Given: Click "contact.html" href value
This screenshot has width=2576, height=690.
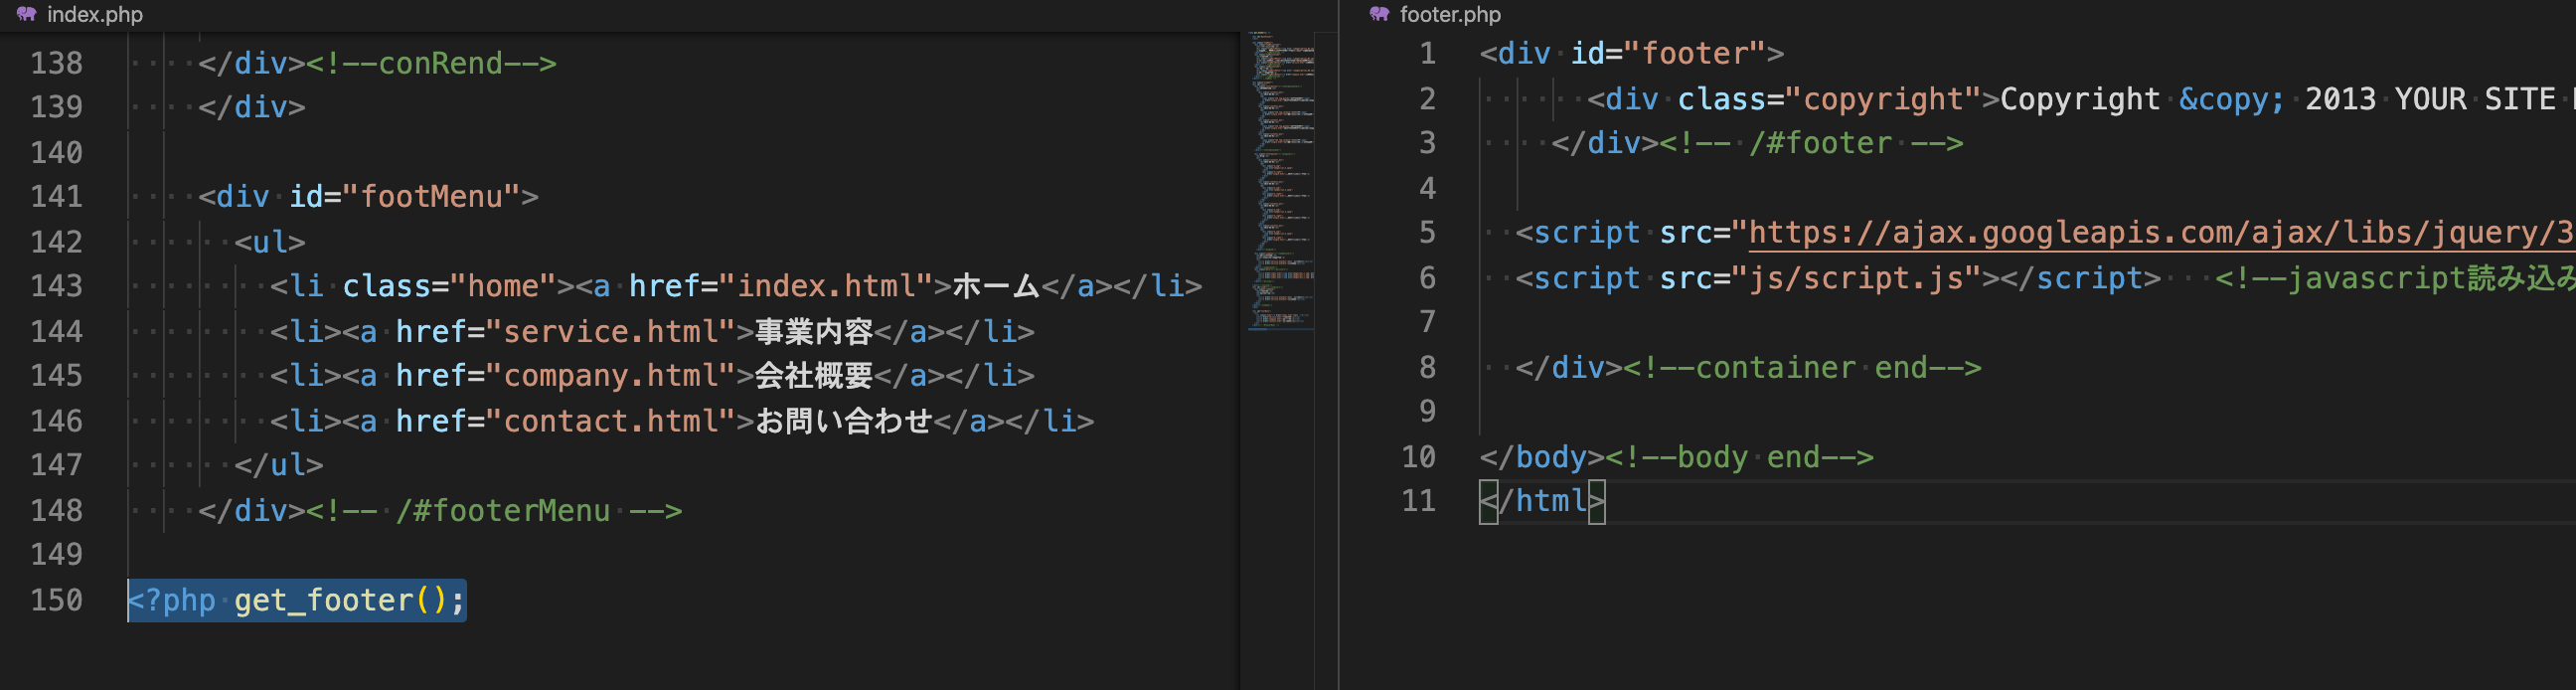Looking at the screenshot, I should 619,421.
